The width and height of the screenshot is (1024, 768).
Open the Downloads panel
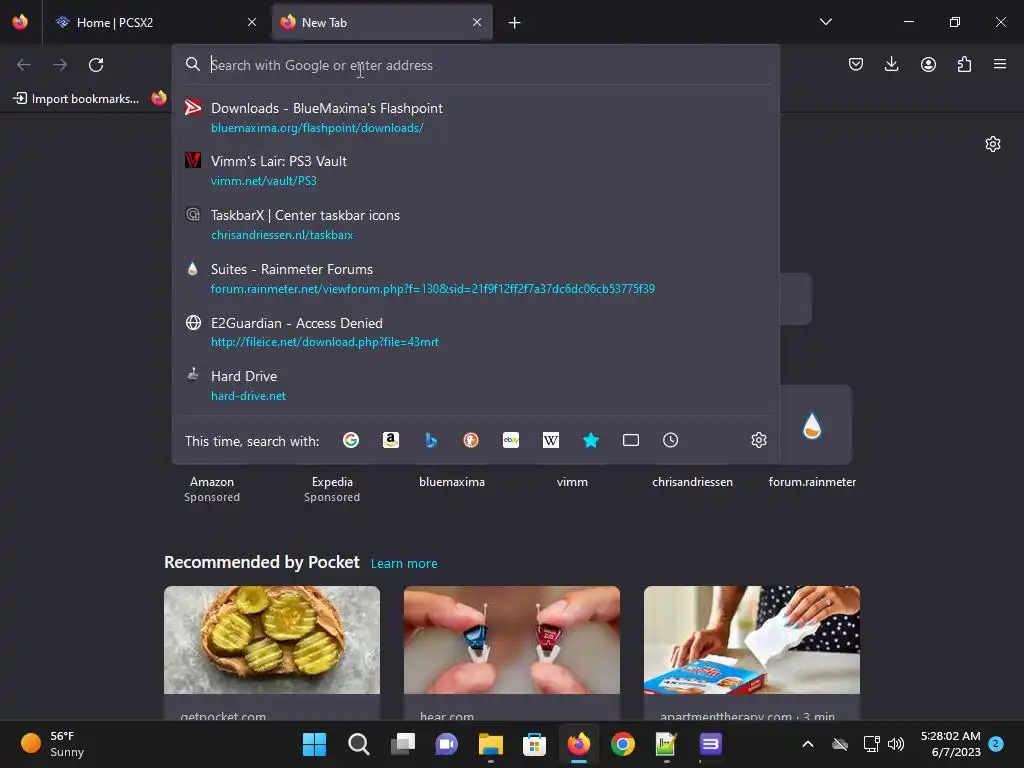coord(891,64)
